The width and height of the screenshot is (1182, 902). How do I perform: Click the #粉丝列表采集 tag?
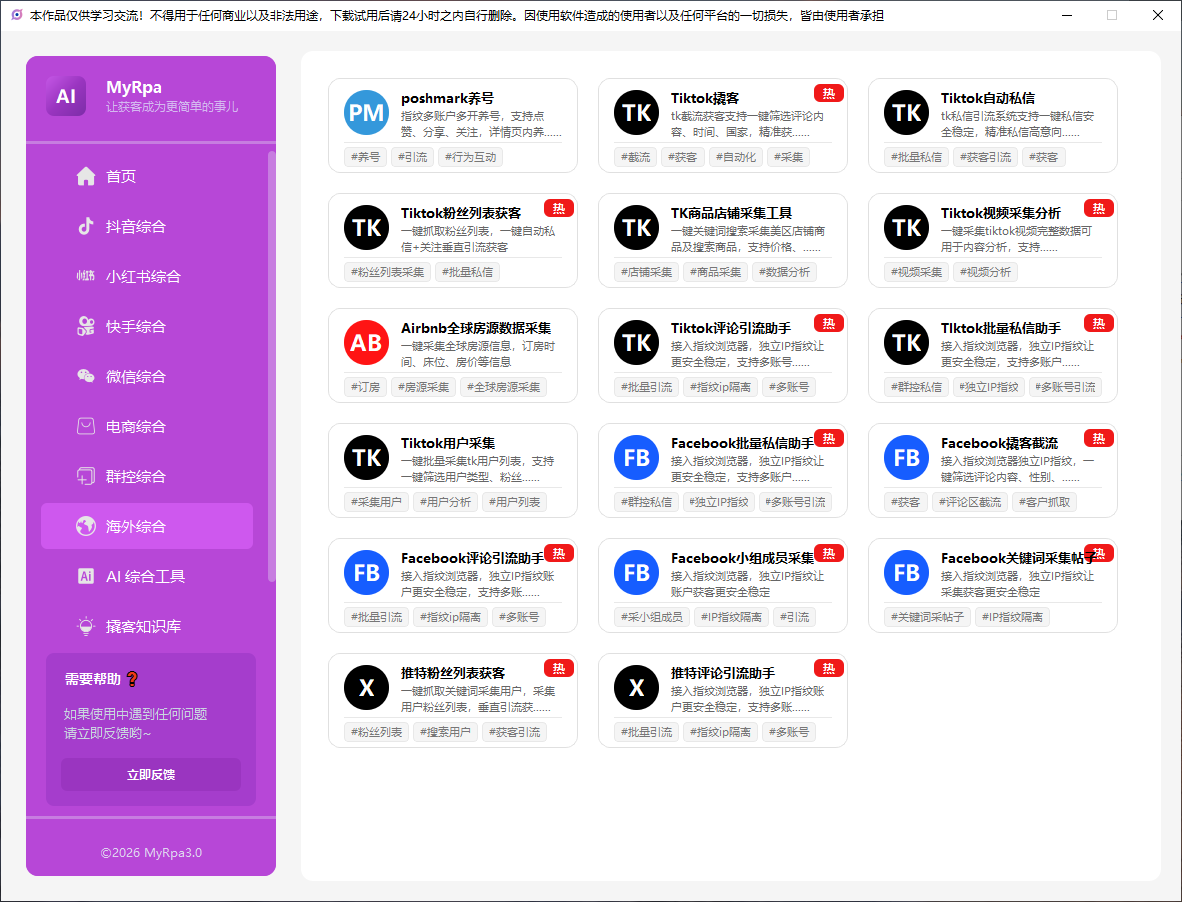coord(387,272)
